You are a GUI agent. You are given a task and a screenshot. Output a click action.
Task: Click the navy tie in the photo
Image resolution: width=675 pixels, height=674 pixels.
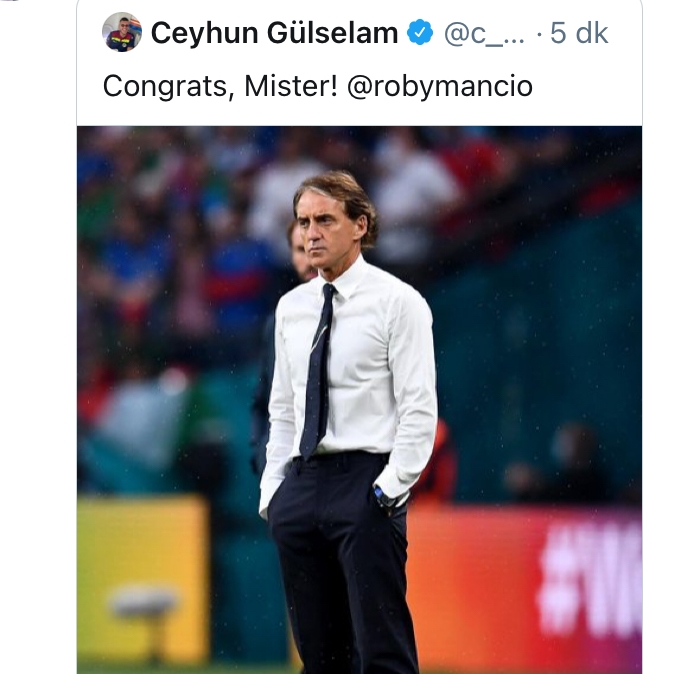(318, 372)
